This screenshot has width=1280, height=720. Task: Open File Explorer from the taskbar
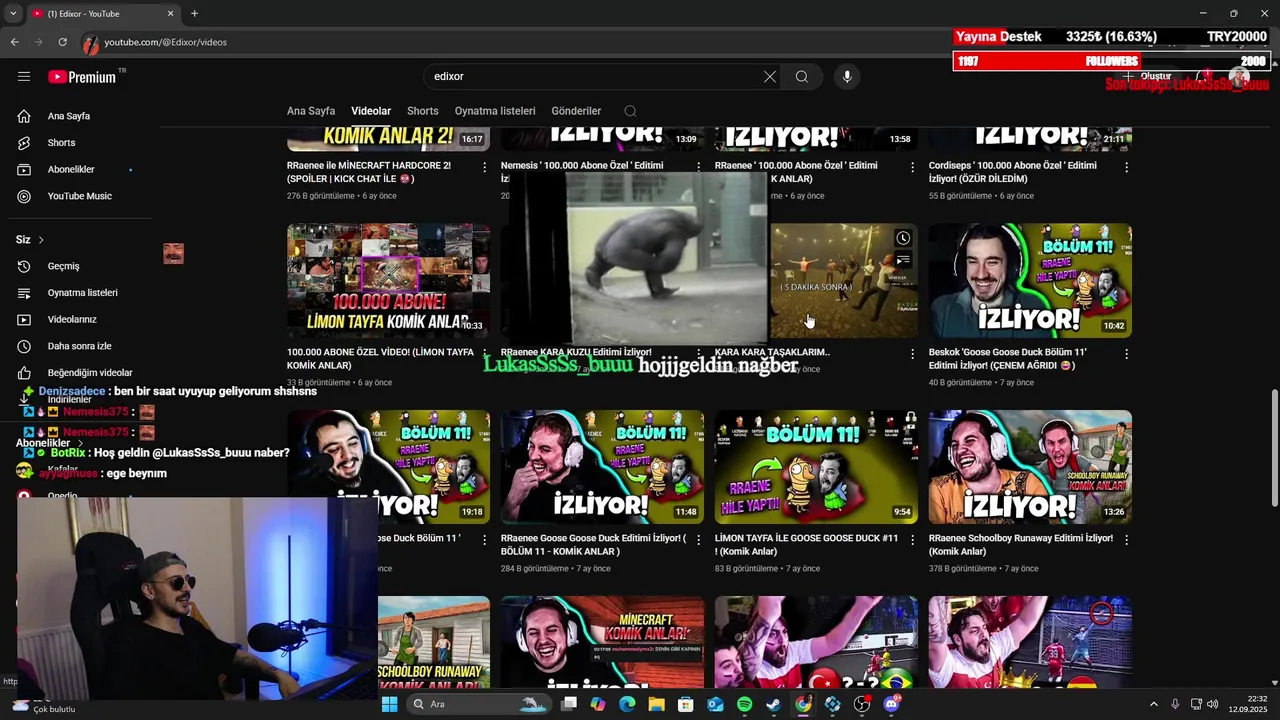click(656, 704)
